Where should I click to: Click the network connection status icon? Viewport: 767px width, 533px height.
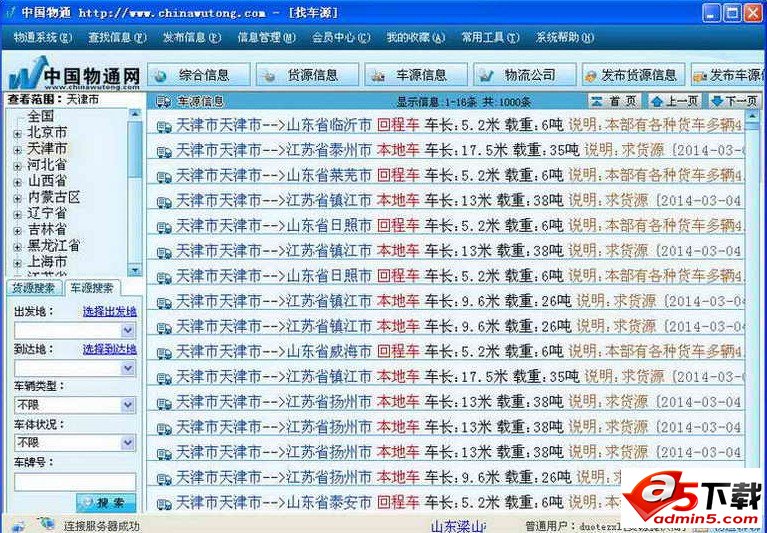point(47,524)
